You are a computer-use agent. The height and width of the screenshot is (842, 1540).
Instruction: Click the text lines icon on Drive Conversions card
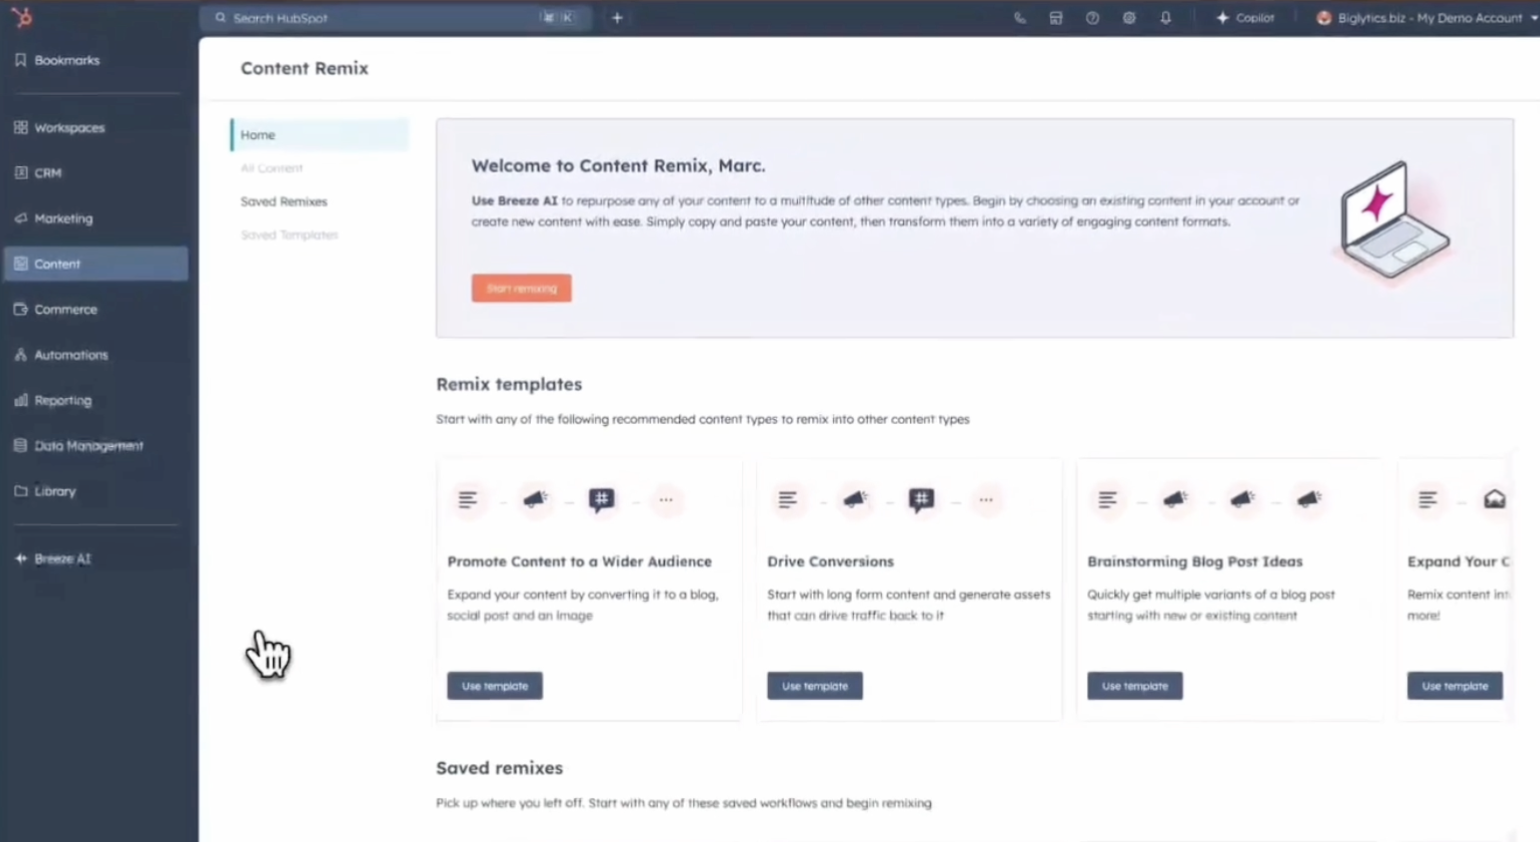coord(788,499)
